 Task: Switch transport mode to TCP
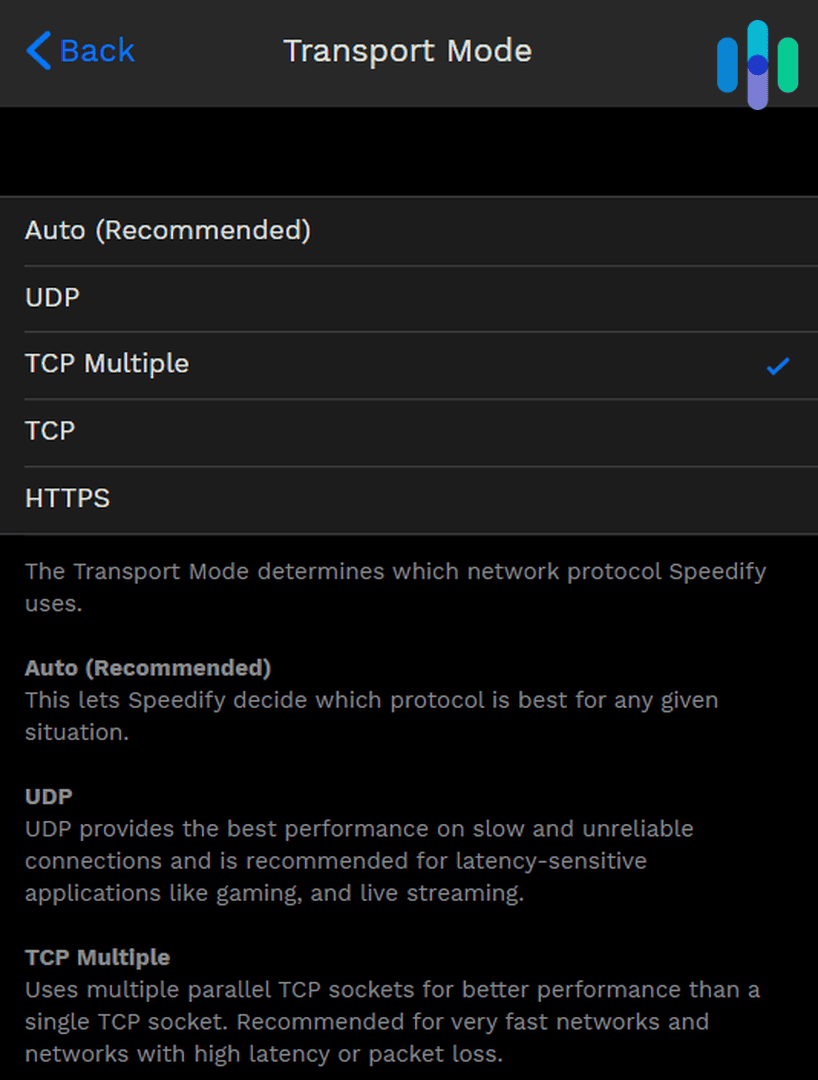(x=49, y=430)
